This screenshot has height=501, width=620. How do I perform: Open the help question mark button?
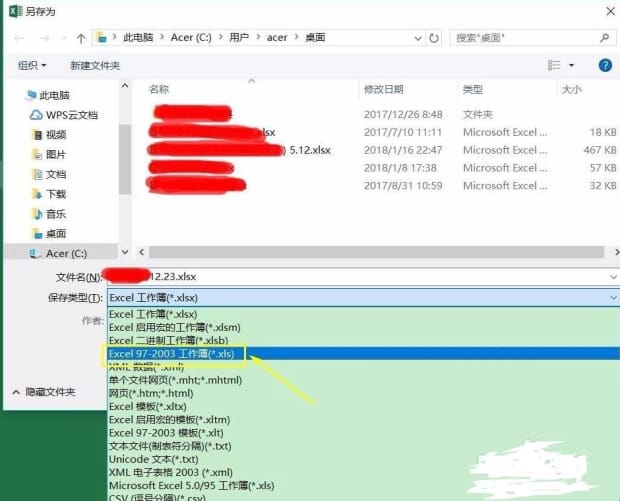click(605, 65)
